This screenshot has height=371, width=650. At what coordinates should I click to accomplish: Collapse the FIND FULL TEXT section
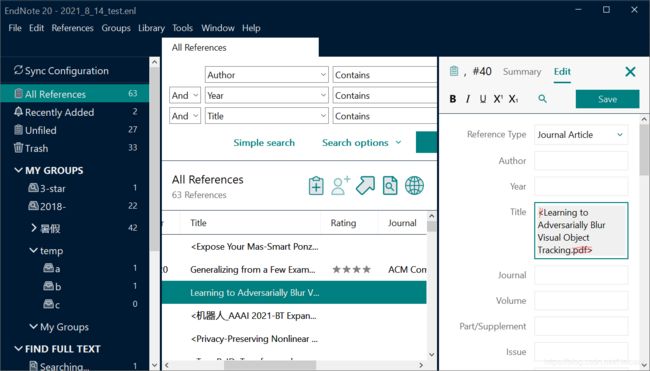18,349
